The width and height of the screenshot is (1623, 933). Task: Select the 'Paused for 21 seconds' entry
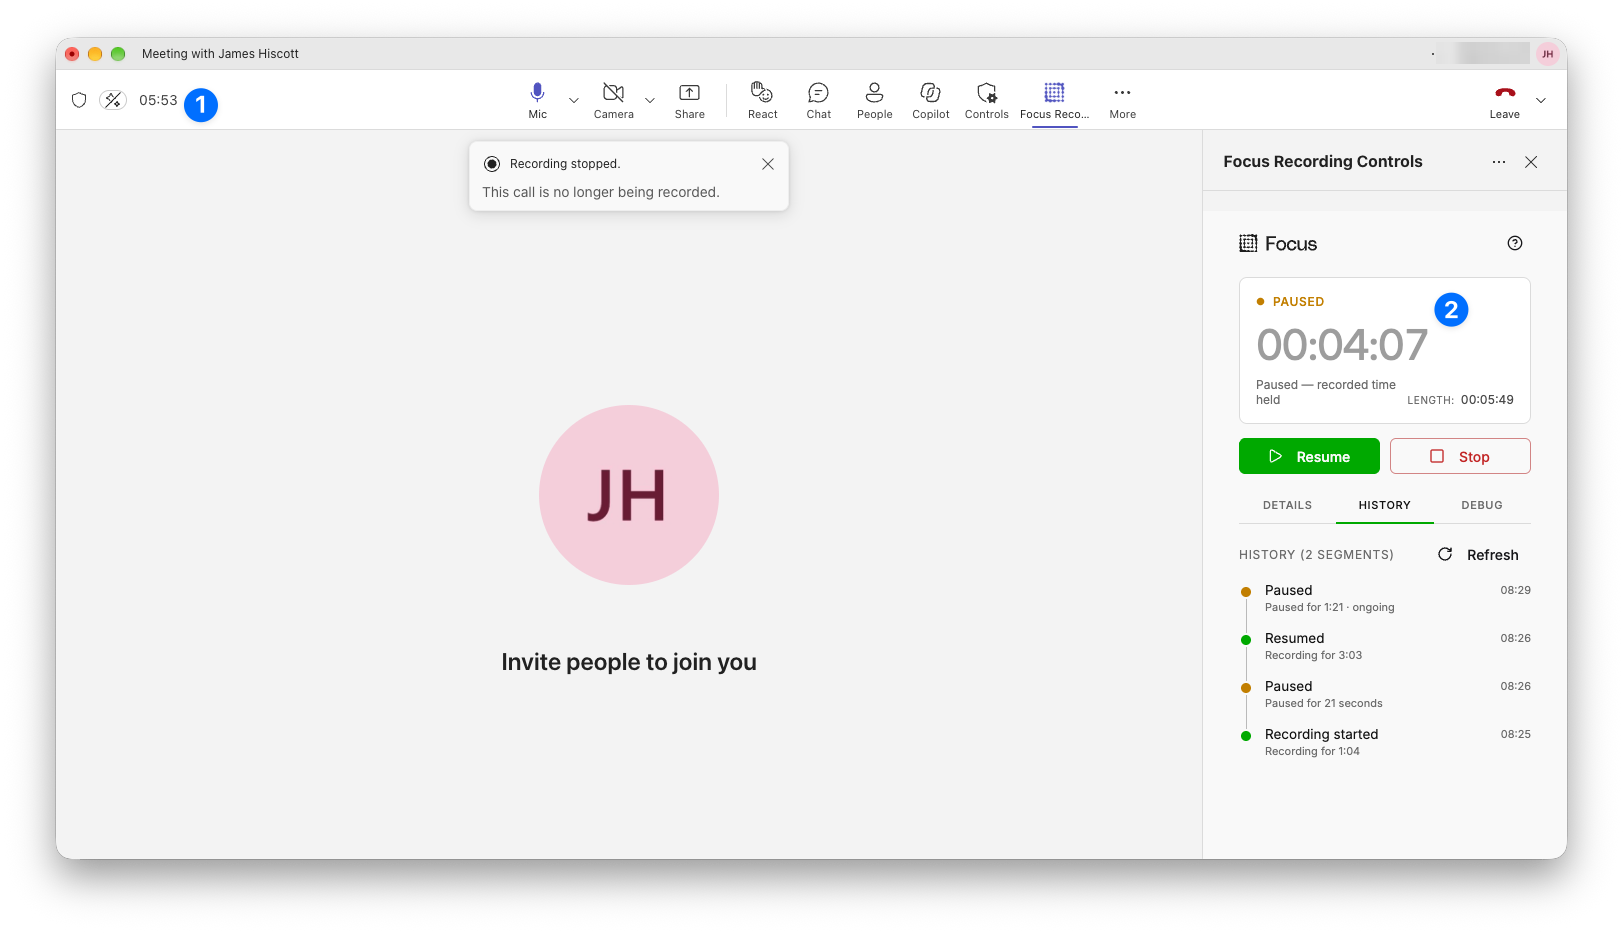click(x=1385, y=694)
